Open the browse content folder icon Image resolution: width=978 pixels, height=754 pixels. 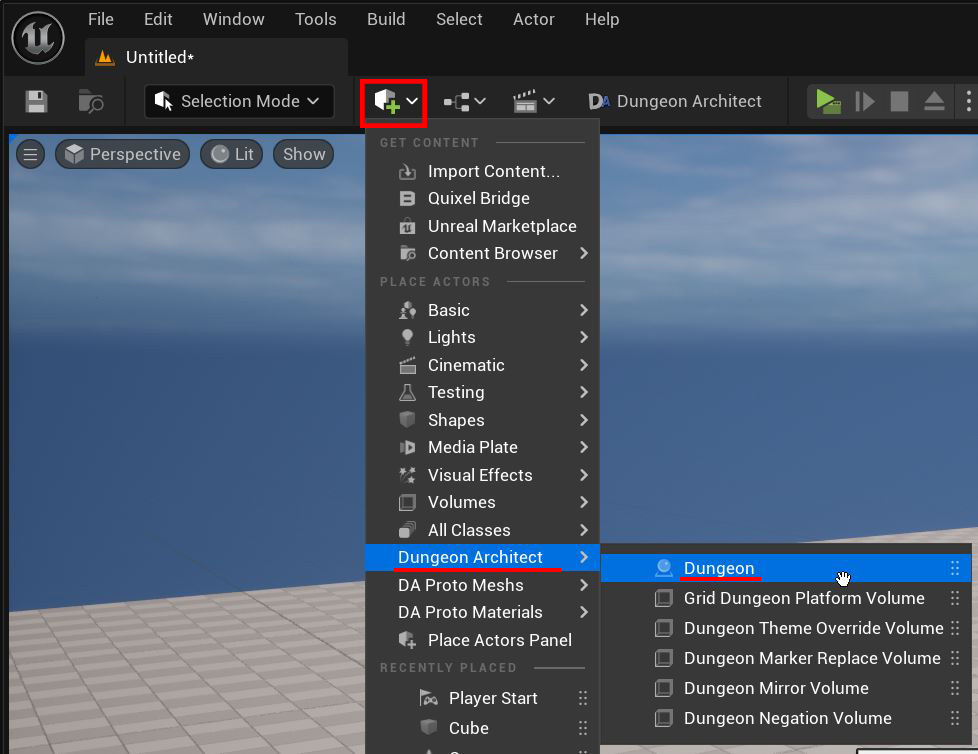coord(91,101)
